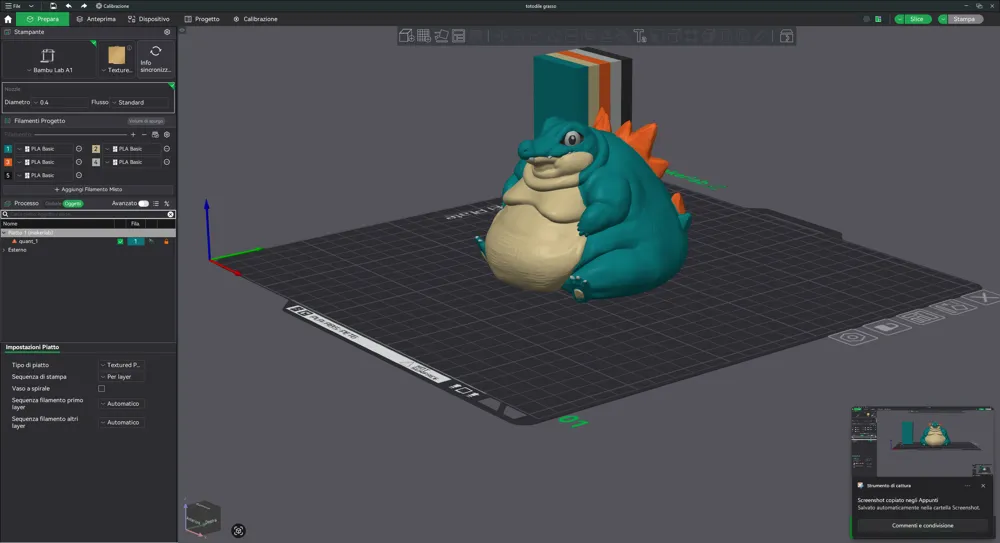Click teal filament 1 color swatch
Screen dimensions: 1000x543
coord(8,149)
